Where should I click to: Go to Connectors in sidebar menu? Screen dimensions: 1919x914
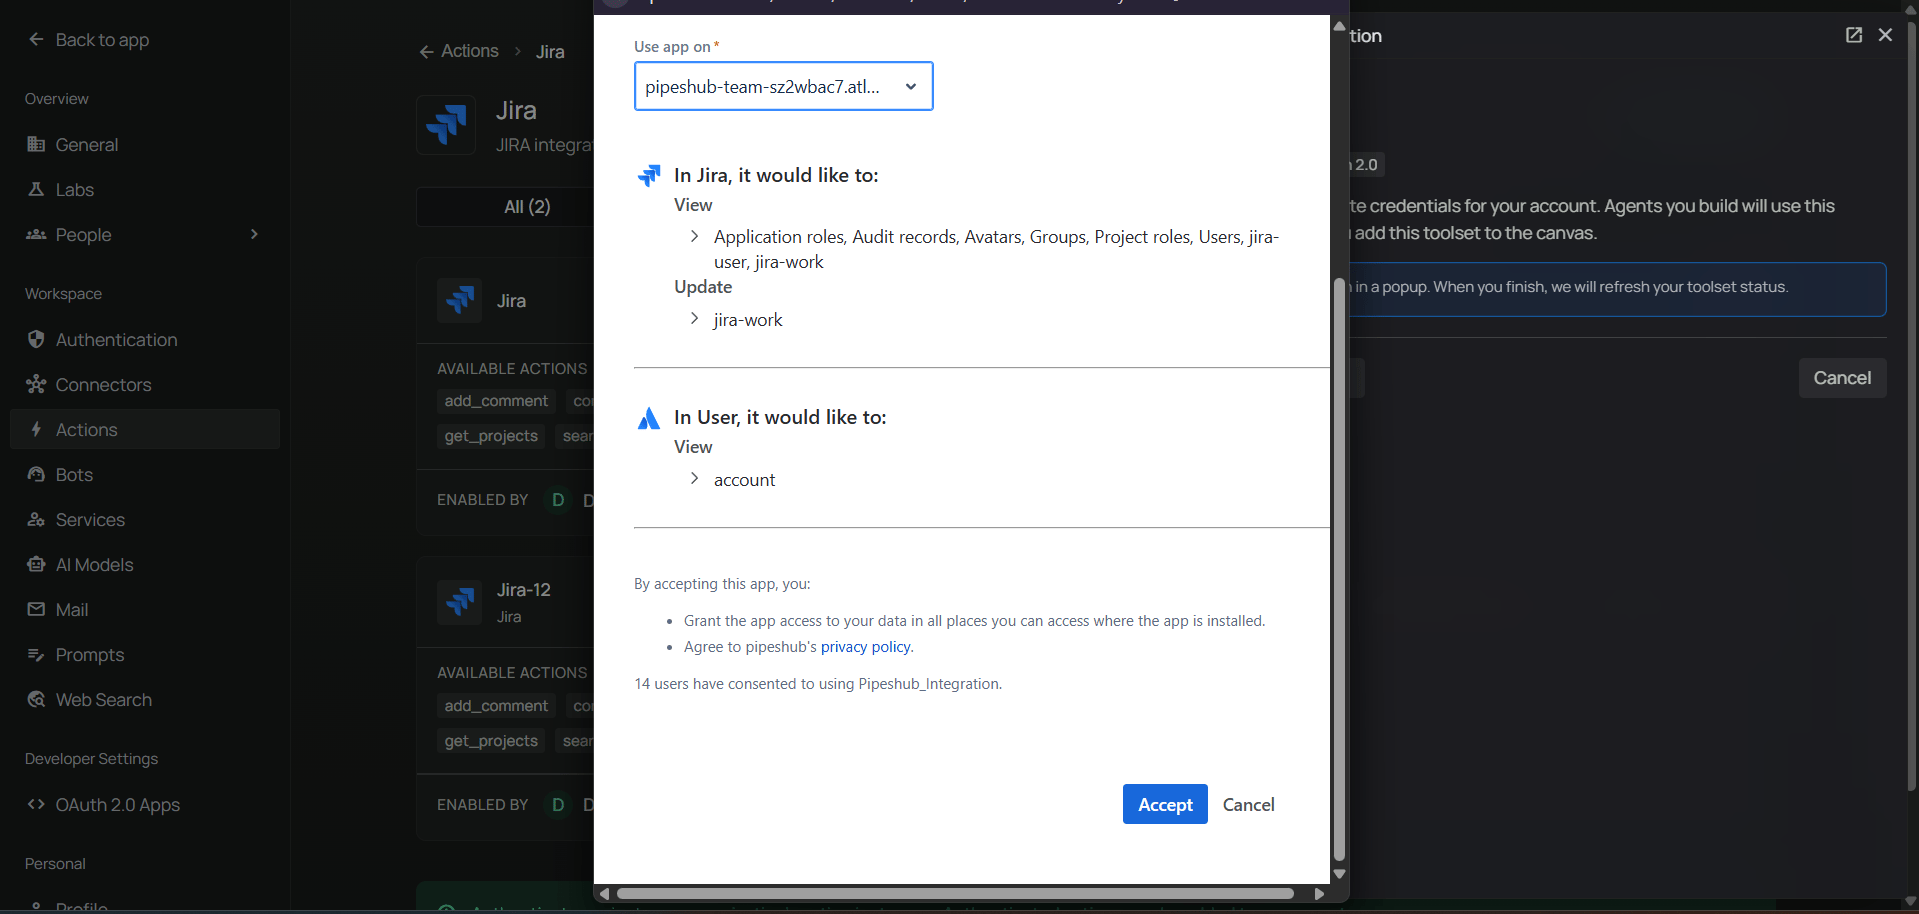145,384
